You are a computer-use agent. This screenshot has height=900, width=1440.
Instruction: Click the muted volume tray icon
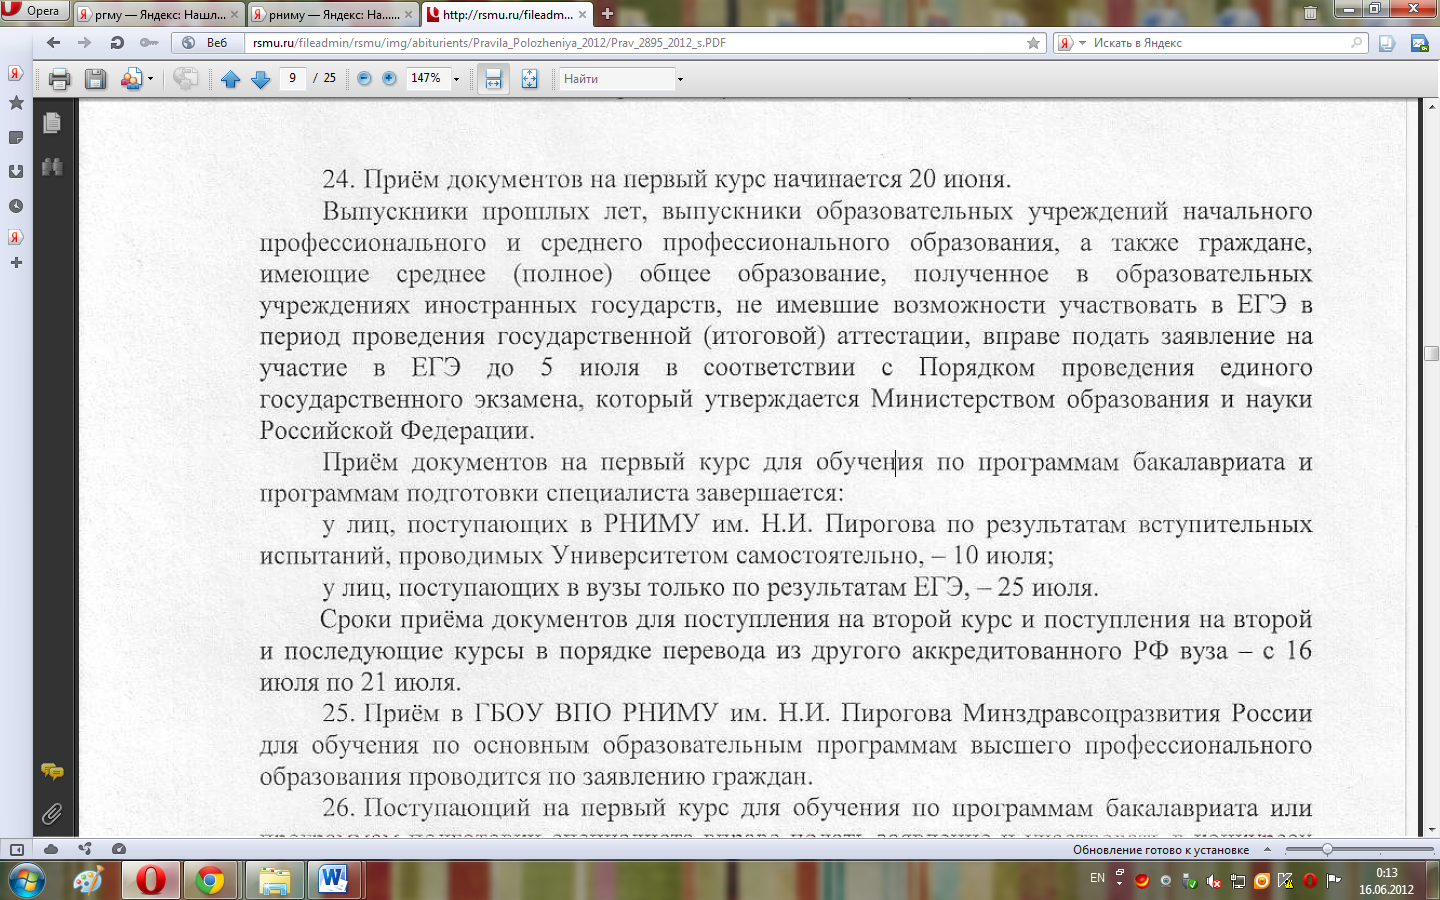click(x=1214, y=881)
